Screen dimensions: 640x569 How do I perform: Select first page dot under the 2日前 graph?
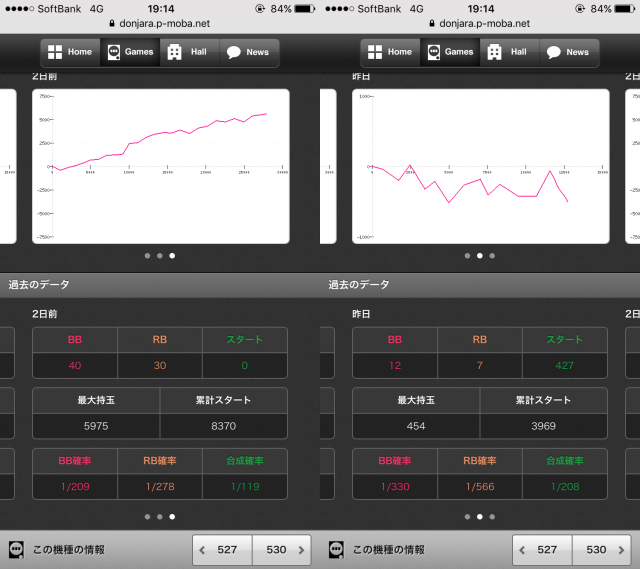point(147,255)
